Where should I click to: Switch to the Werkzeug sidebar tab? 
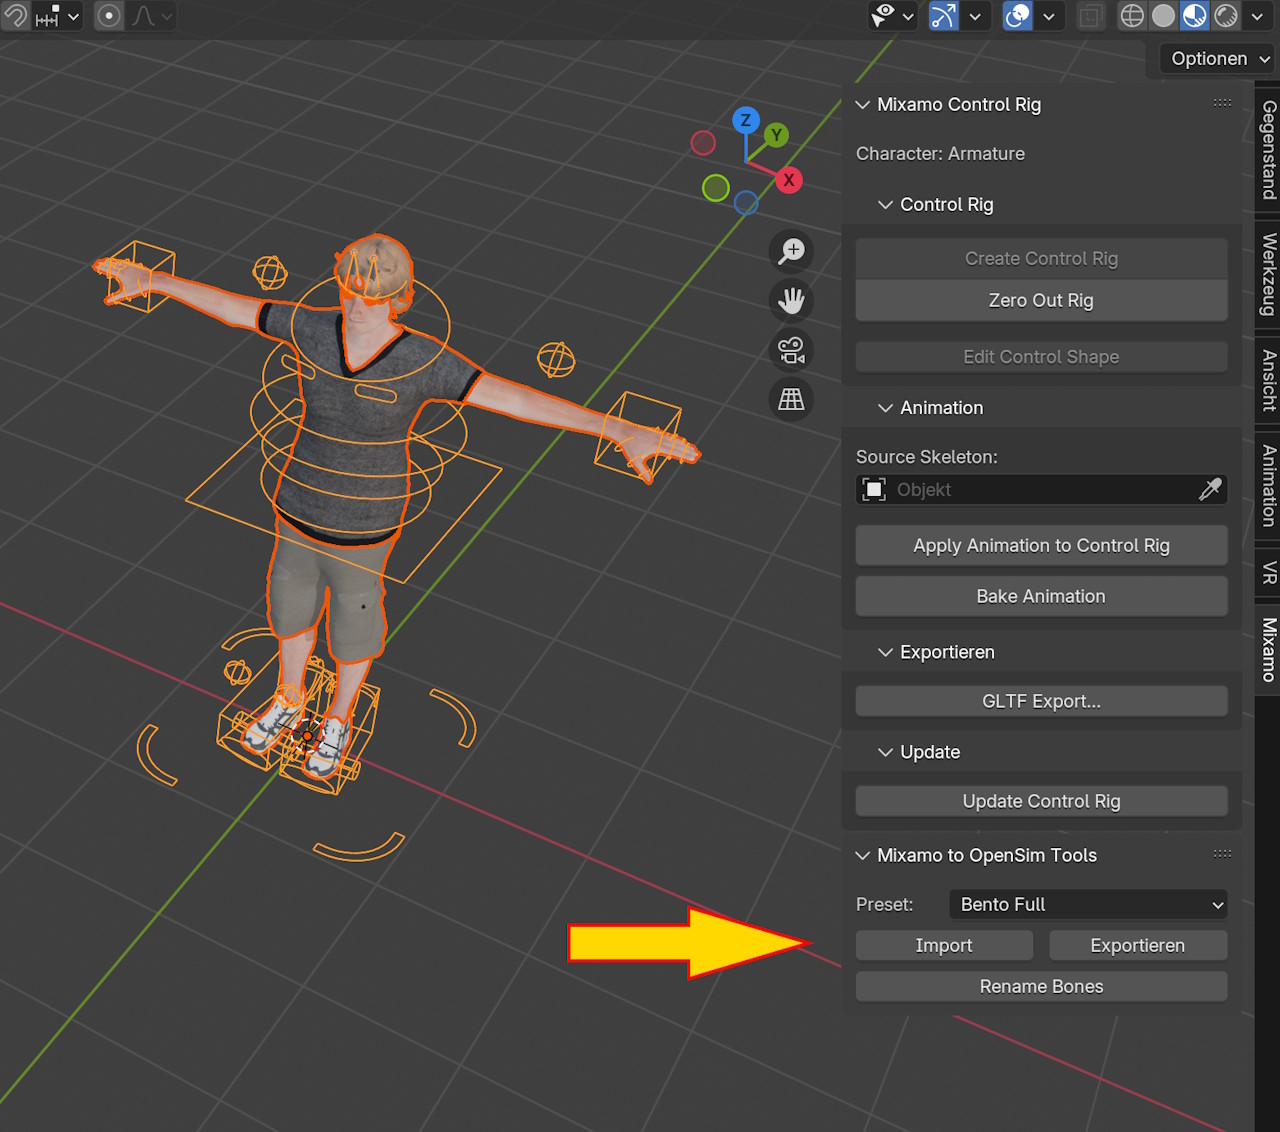point(1268,275)
